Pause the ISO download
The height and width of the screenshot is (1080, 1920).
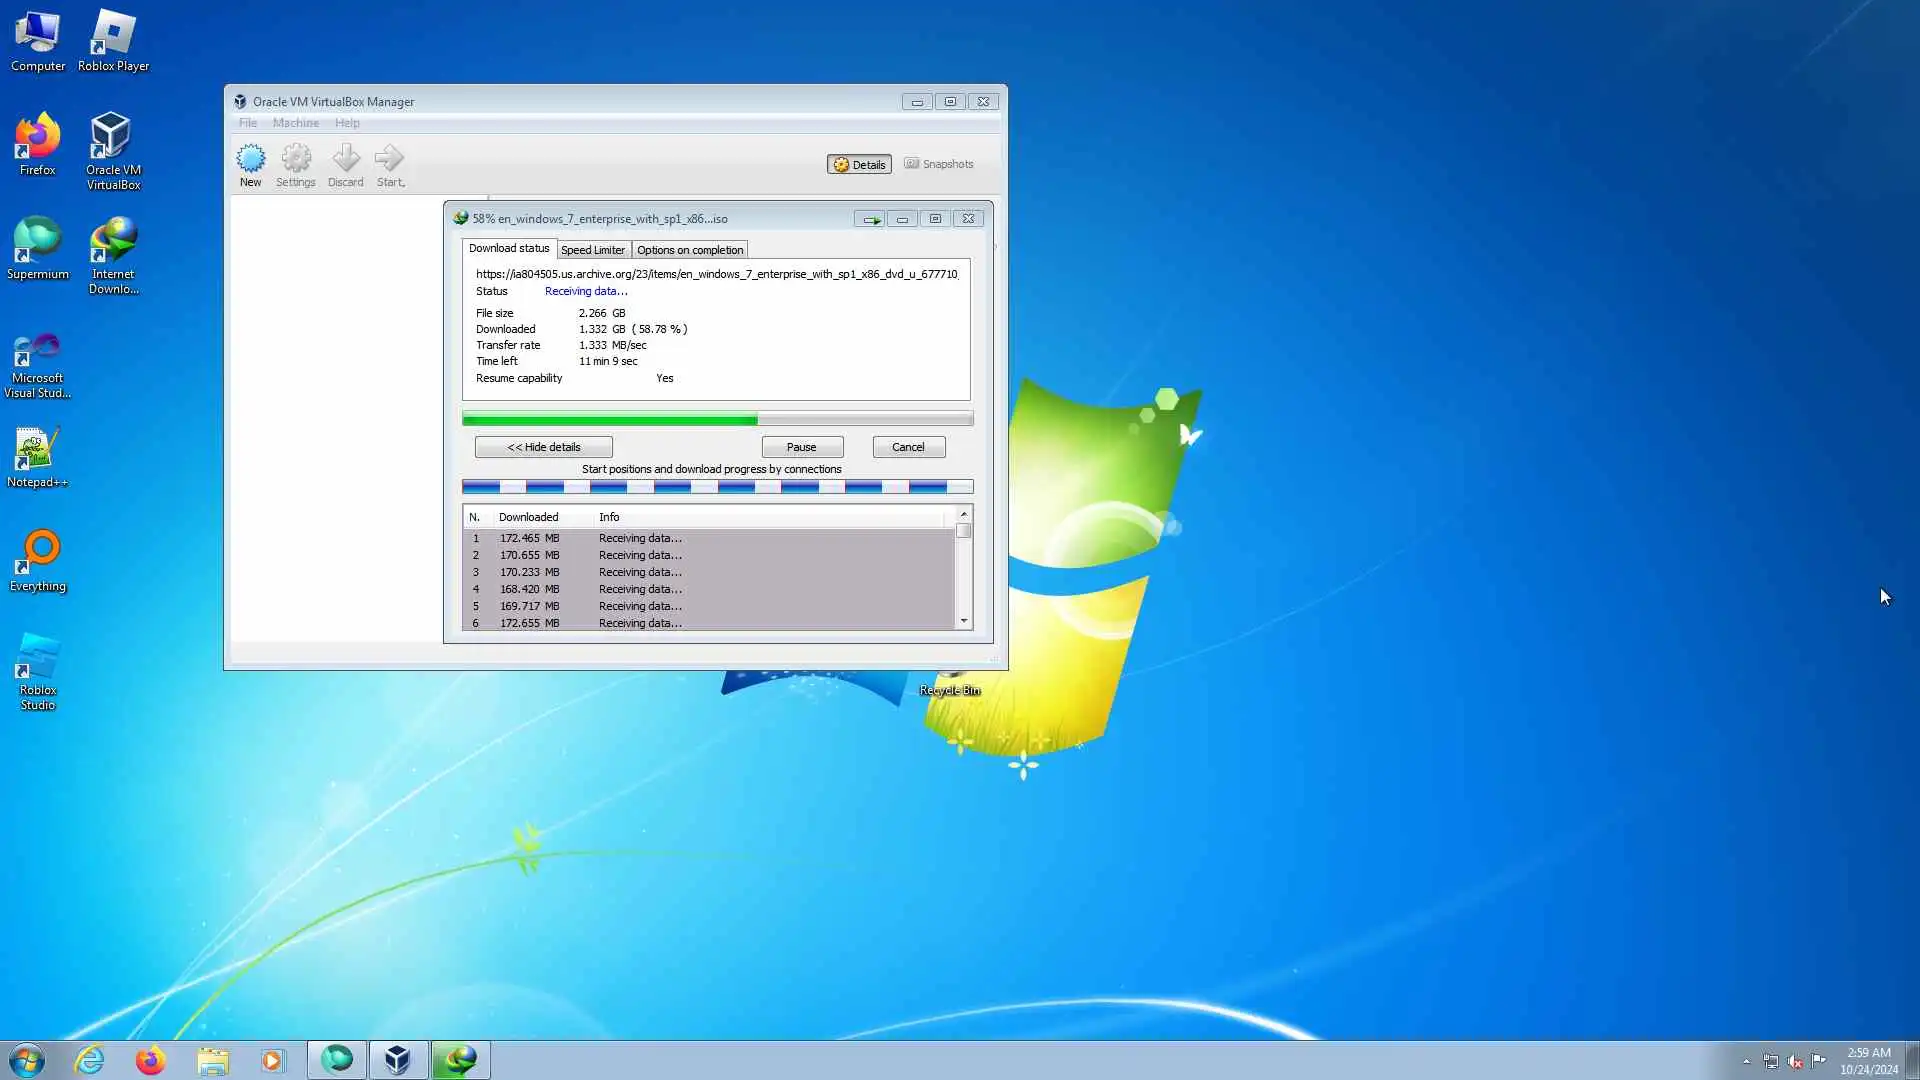pyautogui.click(x=802, y=447)
